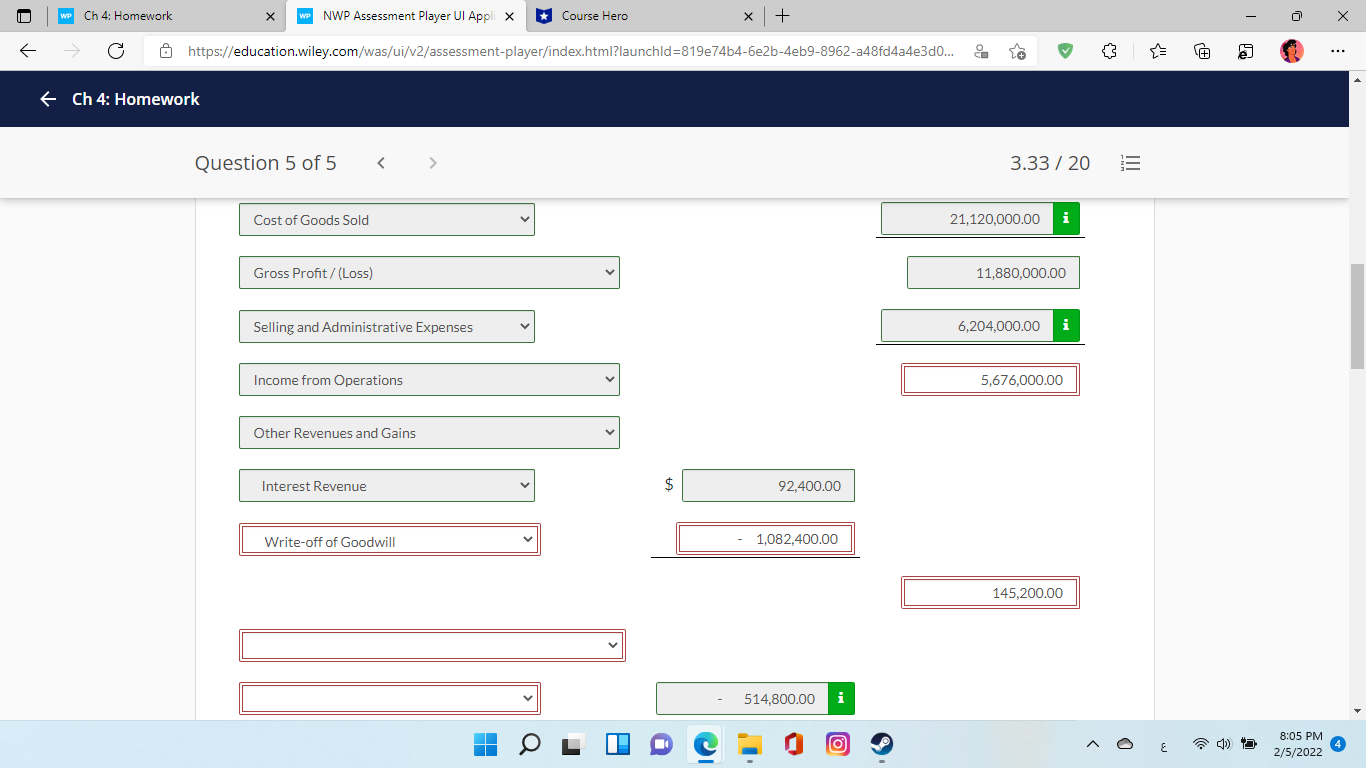Open Selling and Administrative Expenses dropdown
Screen dimensions: 1366x768
tap(387, 327)
